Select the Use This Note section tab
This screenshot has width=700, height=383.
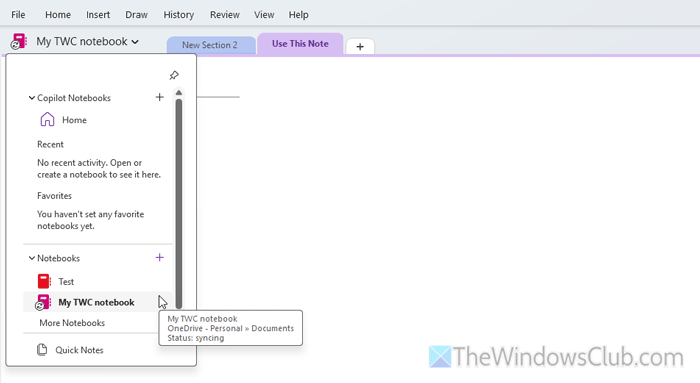click(300, 44)
